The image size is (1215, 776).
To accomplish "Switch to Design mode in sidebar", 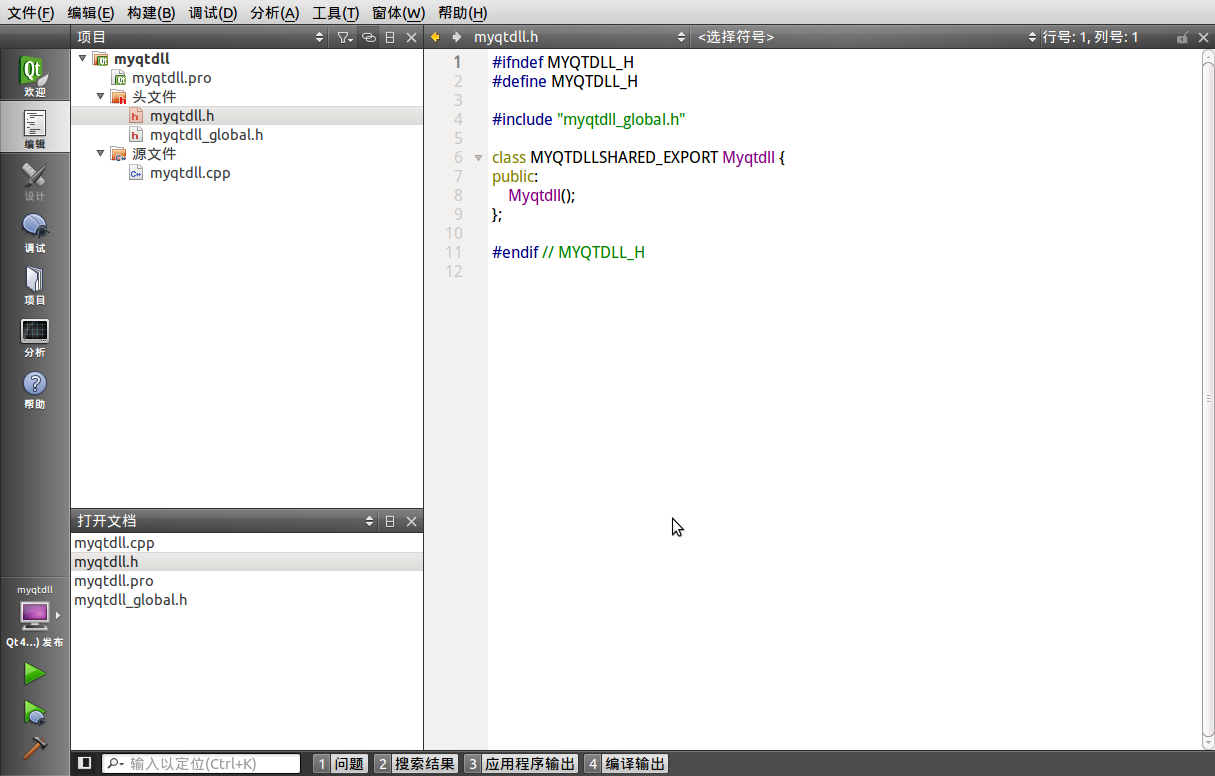I will (x=34, y=181).
